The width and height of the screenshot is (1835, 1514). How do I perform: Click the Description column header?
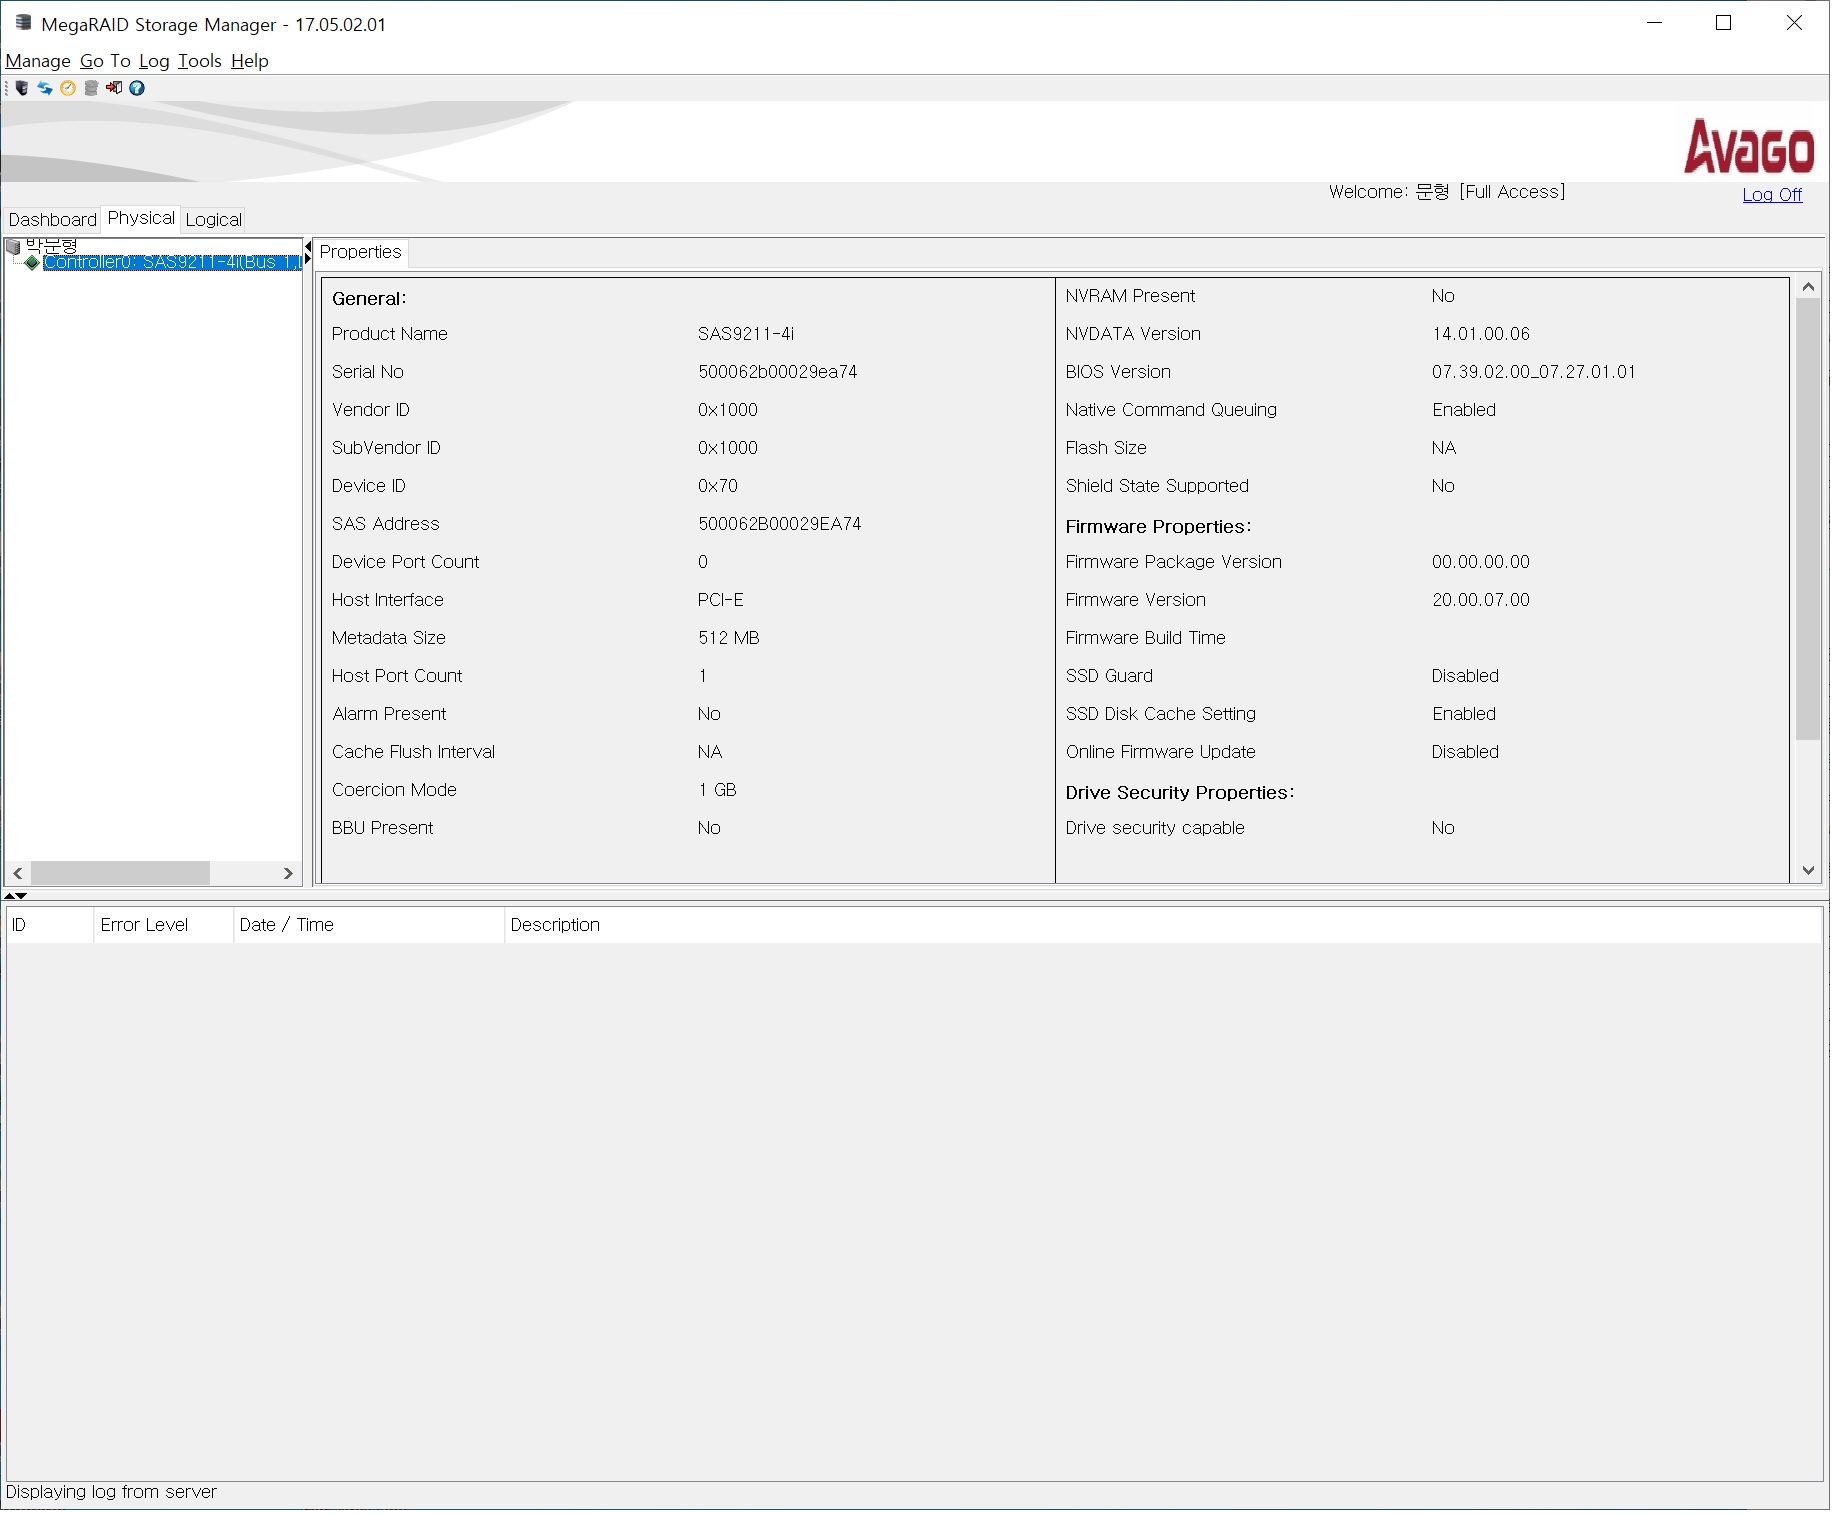(1163, 925)
